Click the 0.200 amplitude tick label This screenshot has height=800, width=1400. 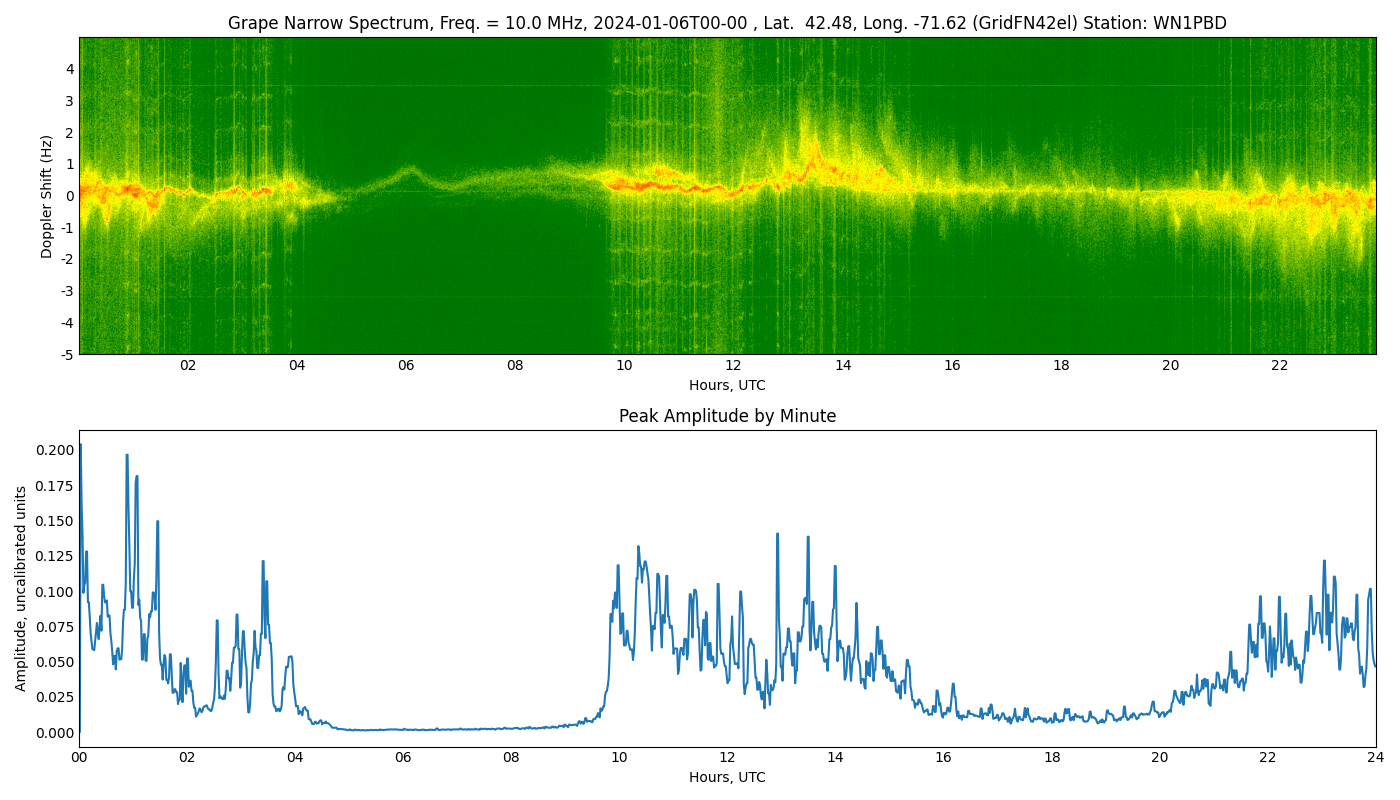click(x=54, y=450)
